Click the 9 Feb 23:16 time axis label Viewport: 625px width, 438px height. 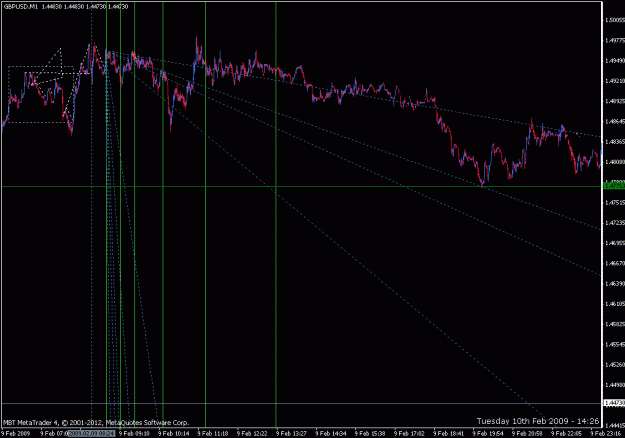click(x=605, y=433)
